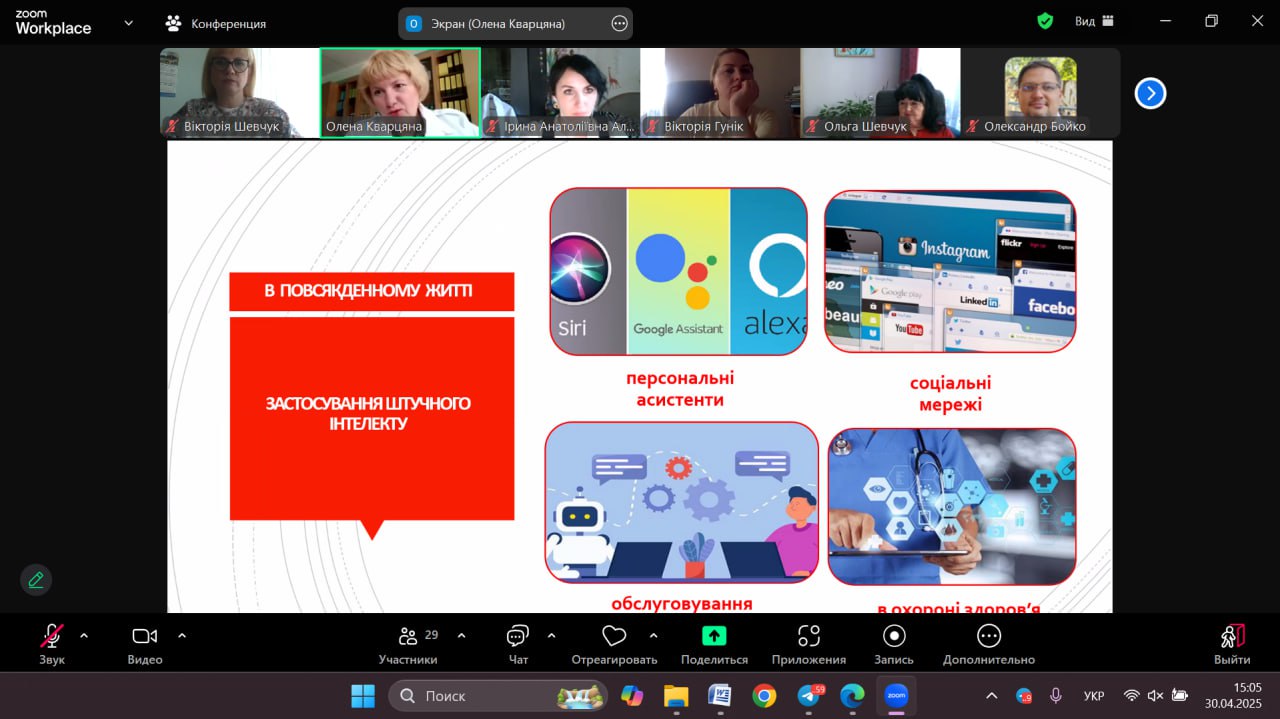1280x719 pixels.
Task: Open the Дополнительно more options icon
Action: pyautogui.click(x=988, y=637)
